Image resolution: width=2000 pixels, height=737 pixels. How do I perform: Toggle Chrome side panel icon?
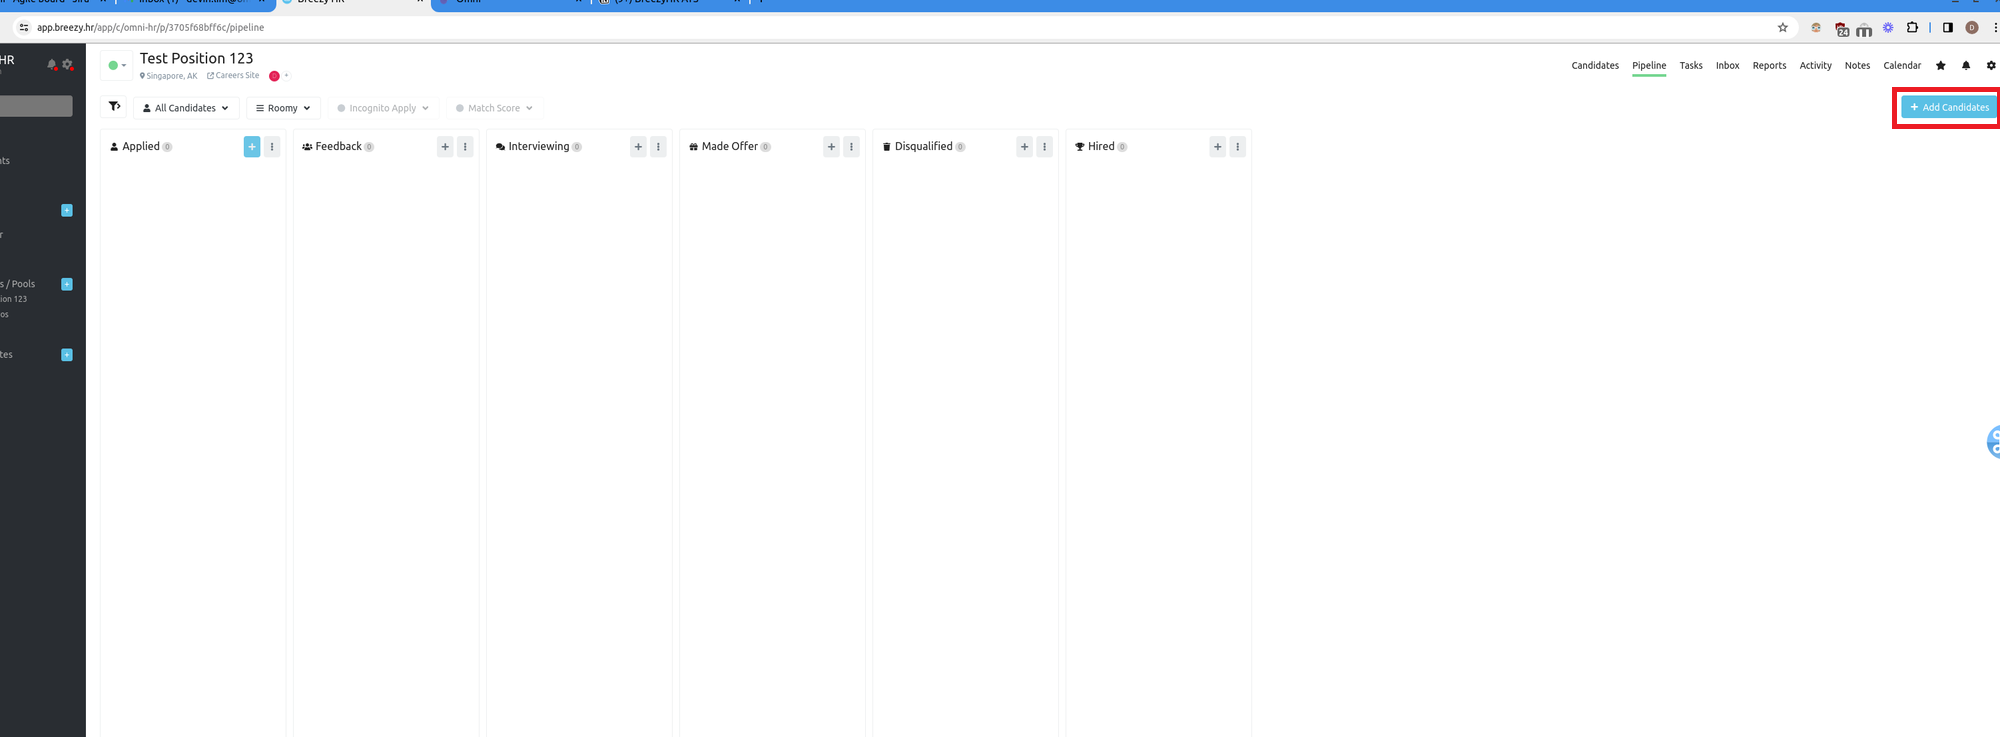[1948, 28]
